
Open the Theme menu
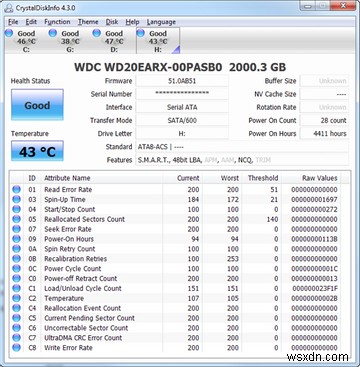tap(88, 22)
